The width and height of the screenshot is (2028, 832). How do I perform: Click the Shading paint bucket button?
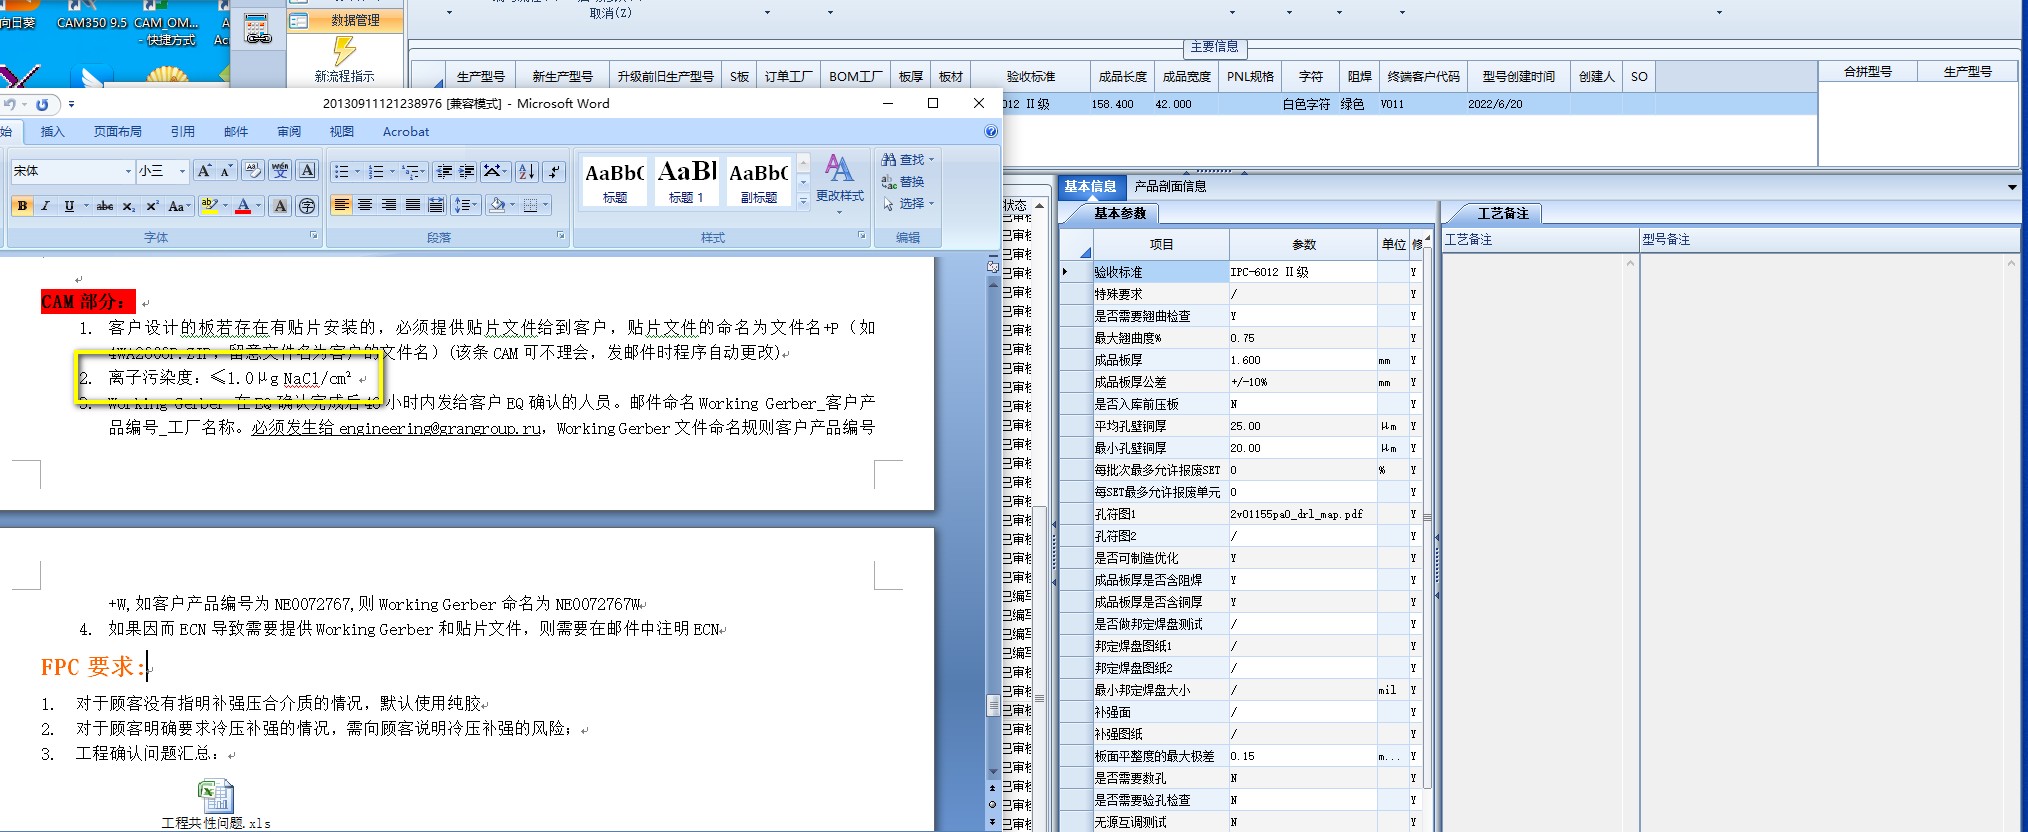497,205
